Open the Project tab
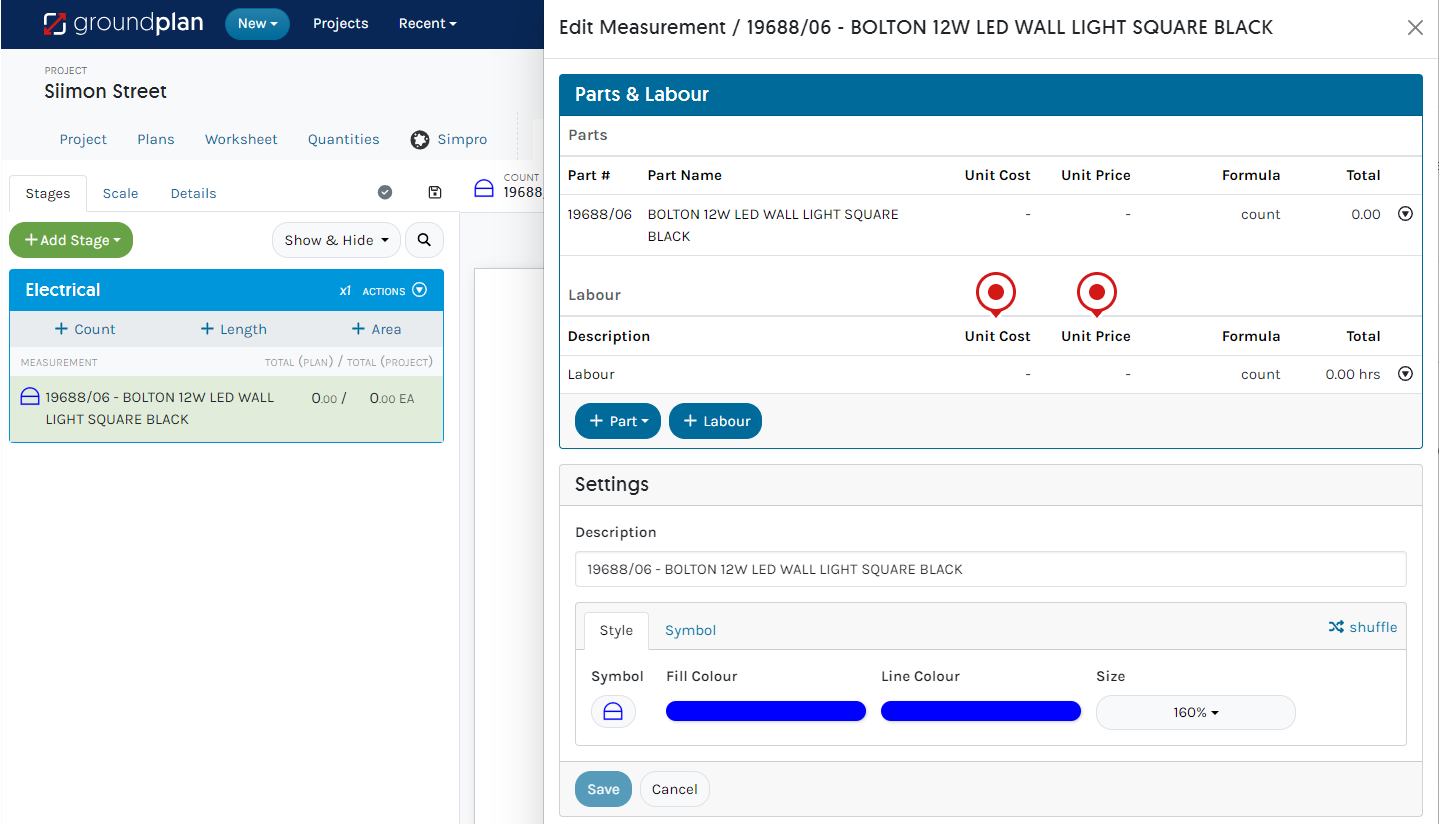Screen dimensions: 1440x824 pos(83,140)
